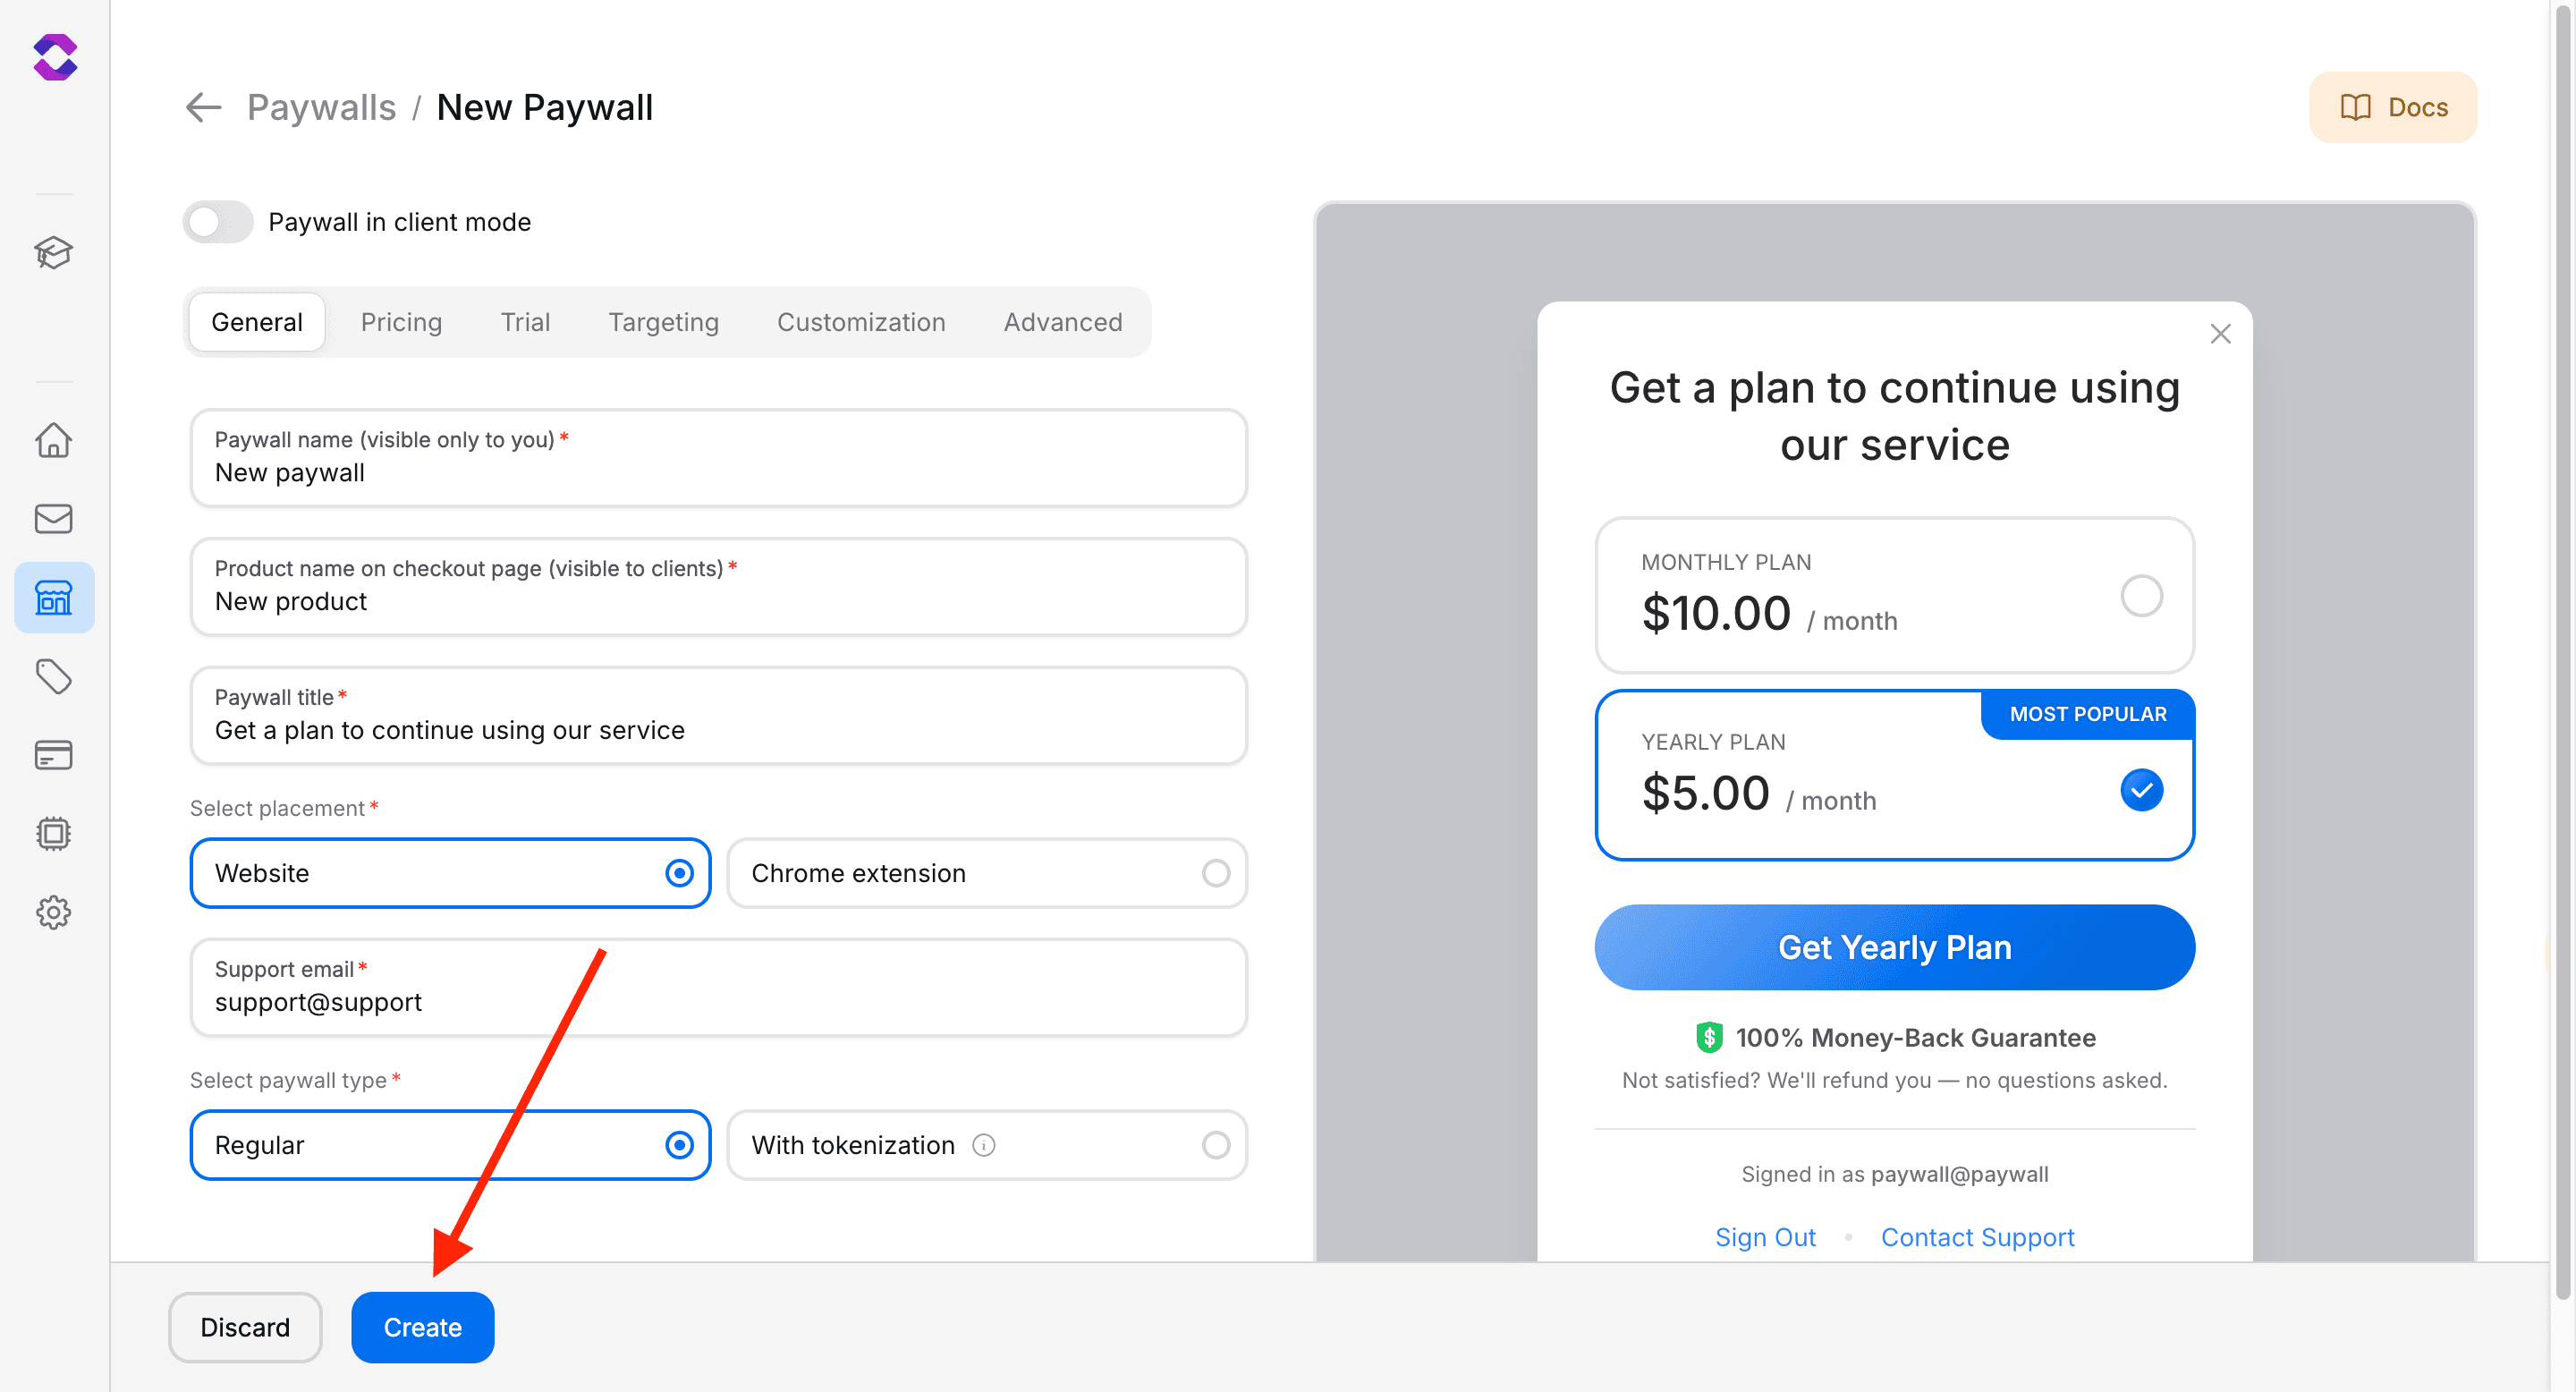Open the email icon in the sidebar
This screenshot has height=1392, width=2576.
53,518
